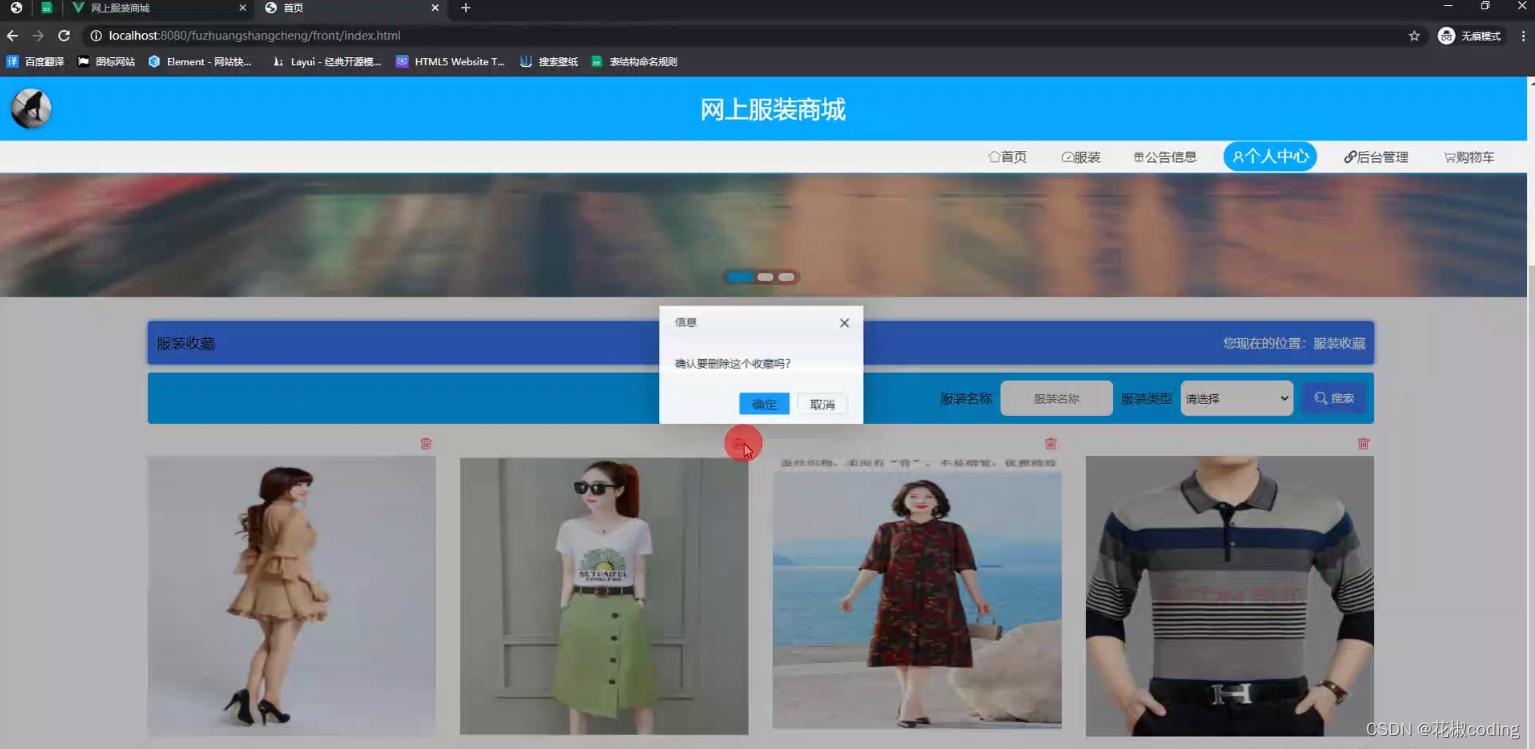
Task: Confirm deletion with the 确定 button
Action: [x=763, y=404]
